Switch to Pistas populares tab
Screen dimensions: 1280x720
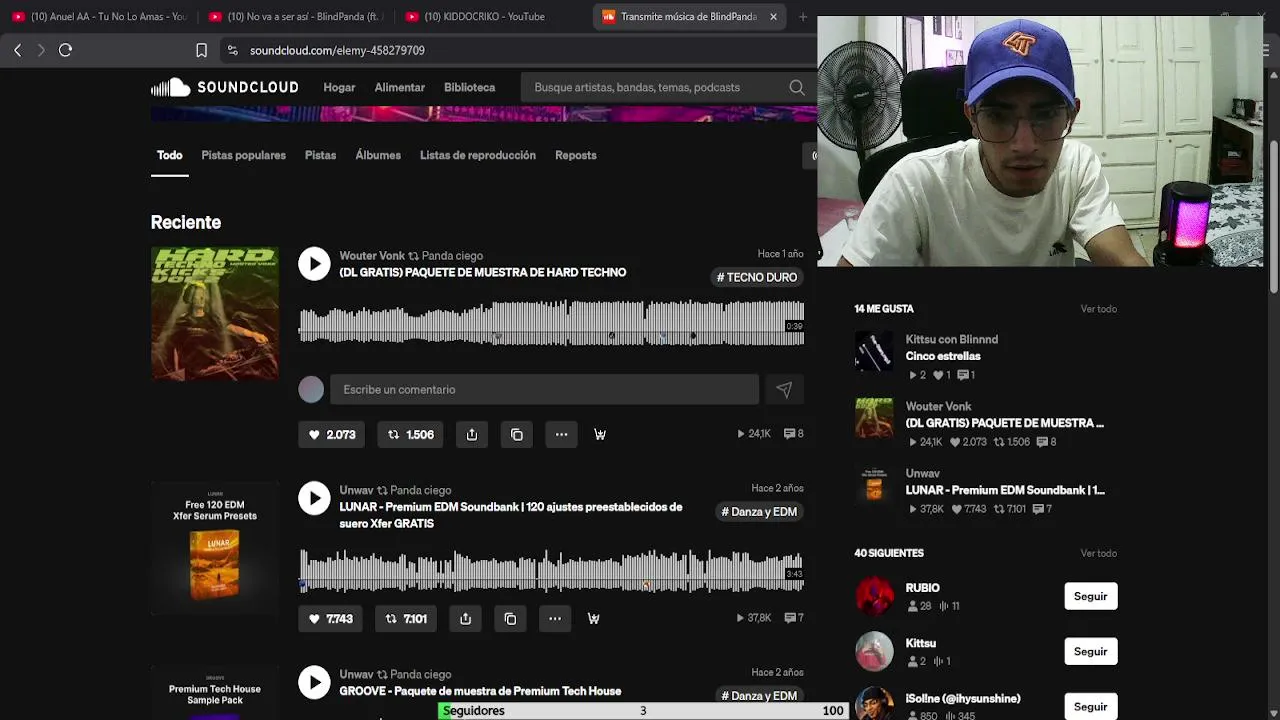pyautogui.click(x=243, y=155)
